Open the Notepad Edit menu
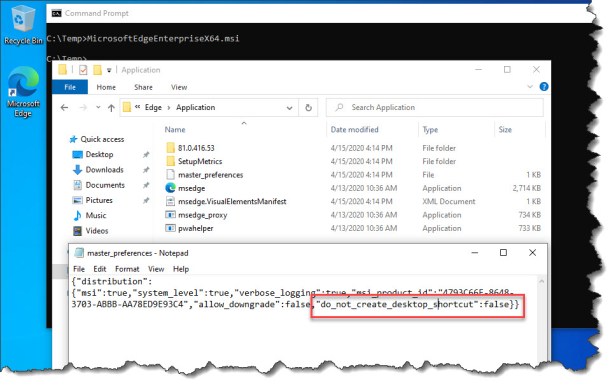 pyautogui.click(x=100, y=269)
